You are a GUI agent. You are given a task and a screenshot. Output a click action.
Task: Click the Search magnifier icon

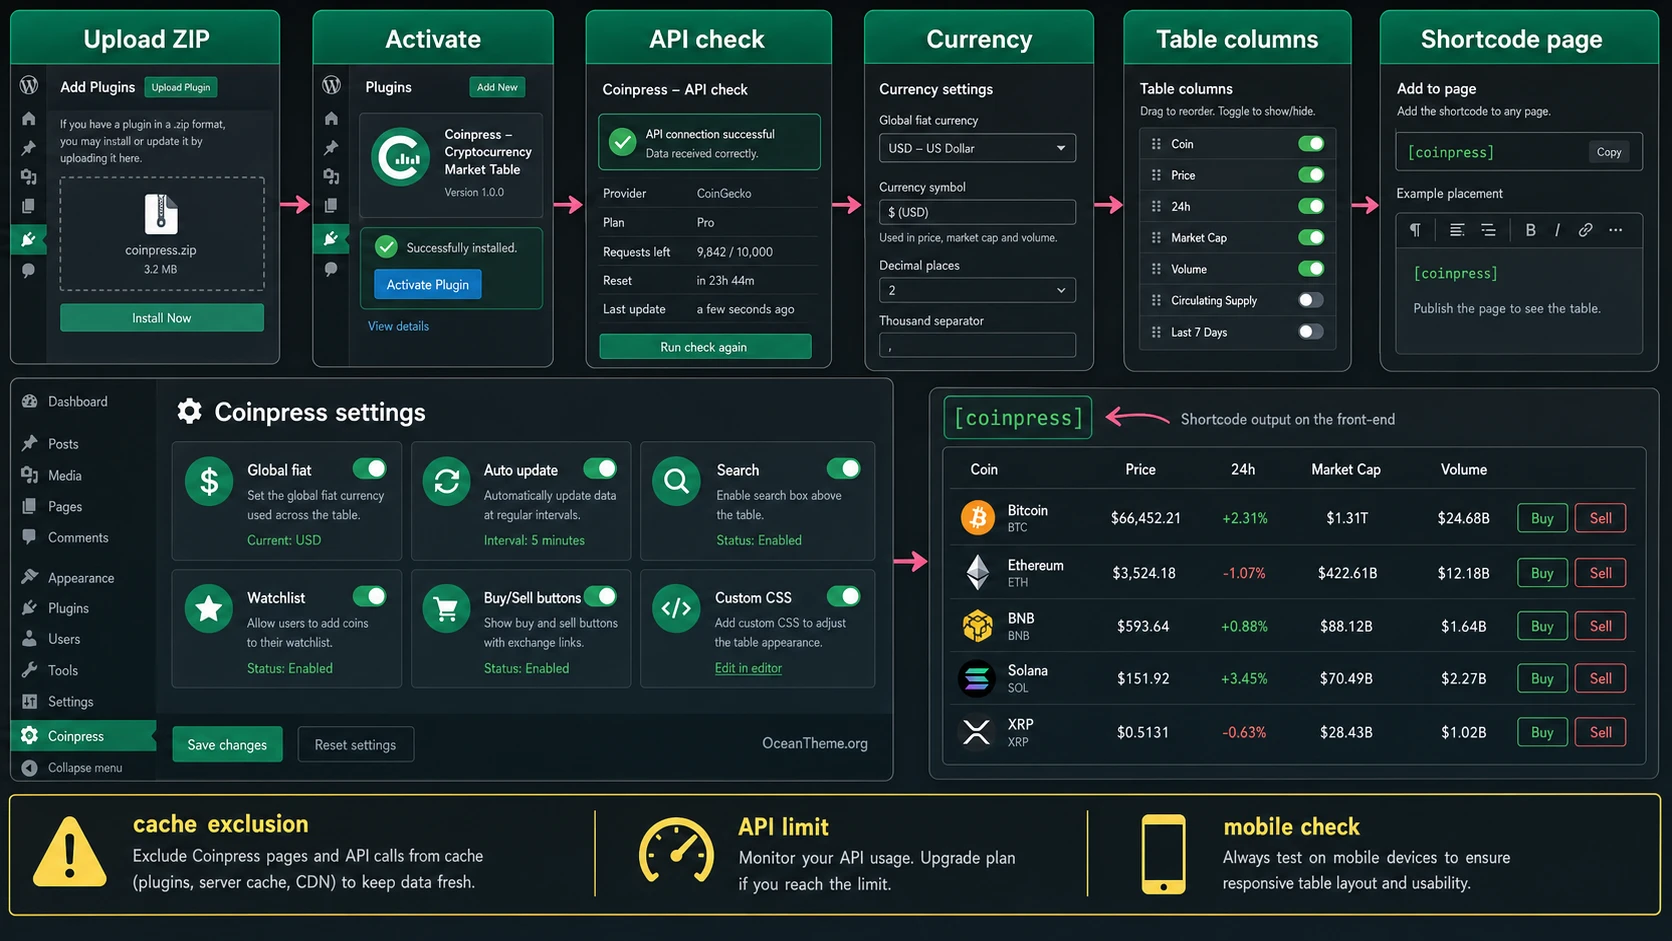(677, 481)
